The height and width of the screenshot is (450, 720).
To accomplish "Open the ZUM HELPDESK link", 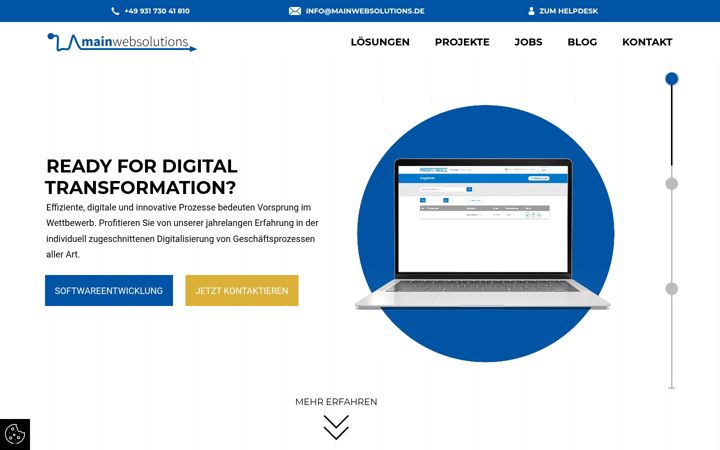I will click(568, 11).
